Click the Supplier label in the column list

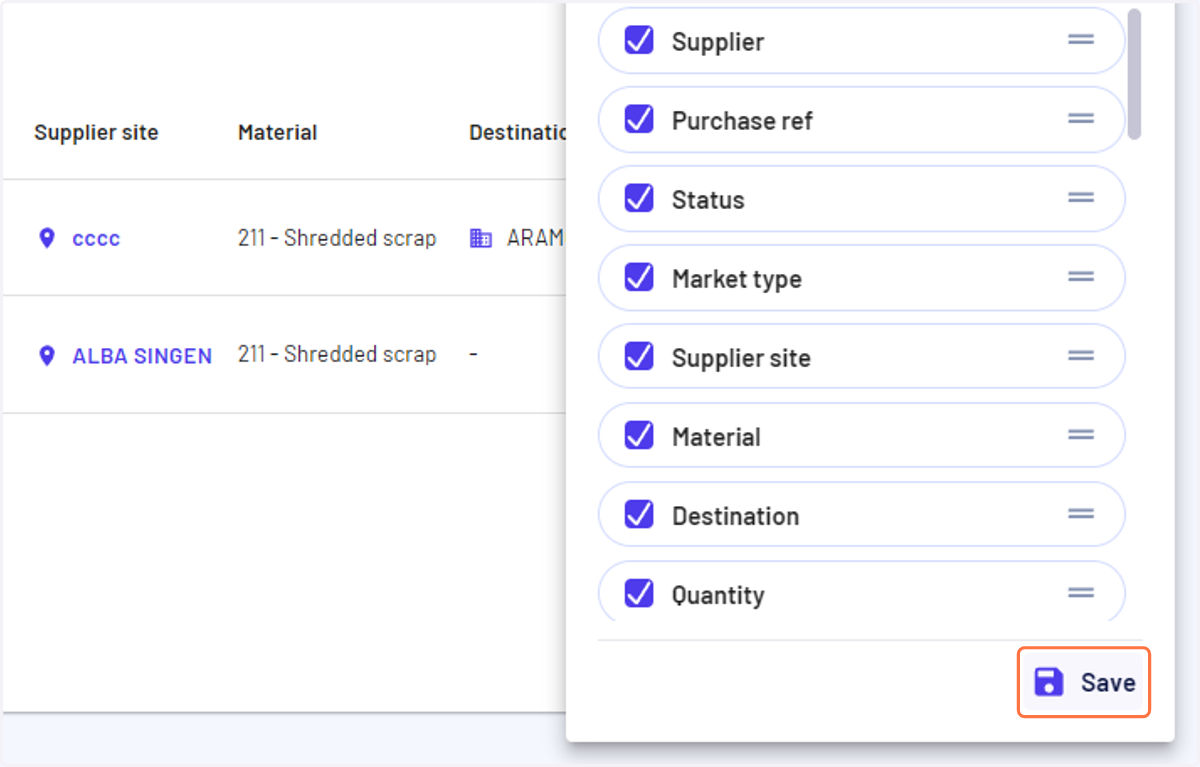click(x=718, y=42)
